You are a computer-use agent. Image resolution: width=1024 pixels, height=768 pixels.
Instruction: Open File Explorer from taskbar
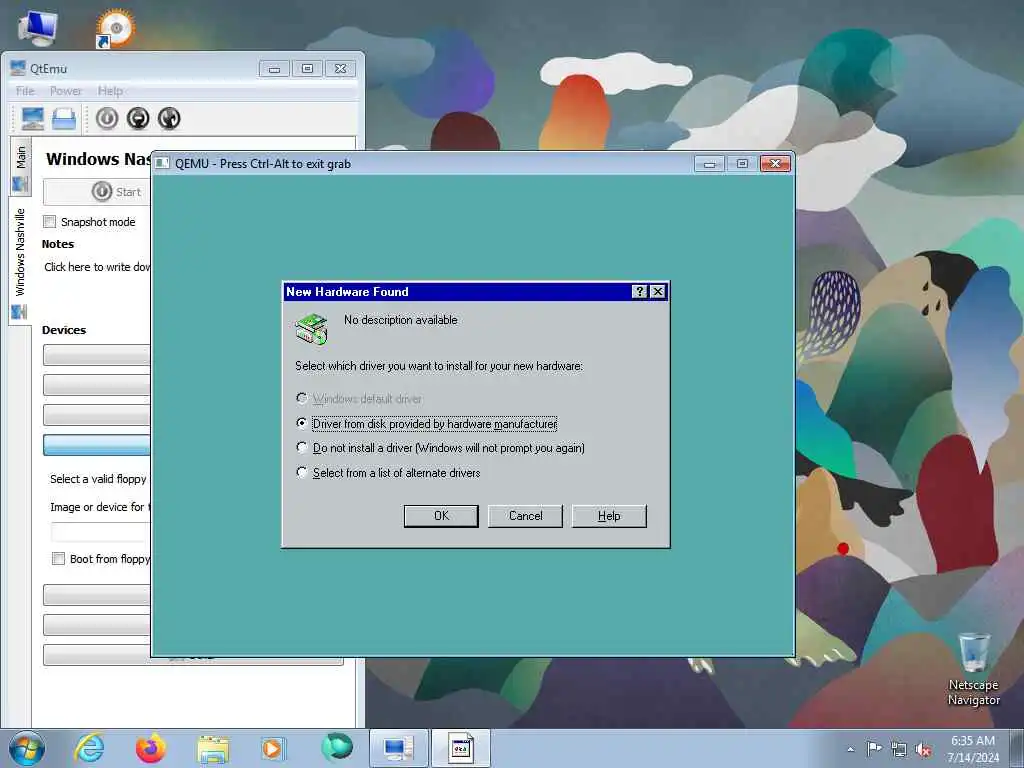(213, 750)
